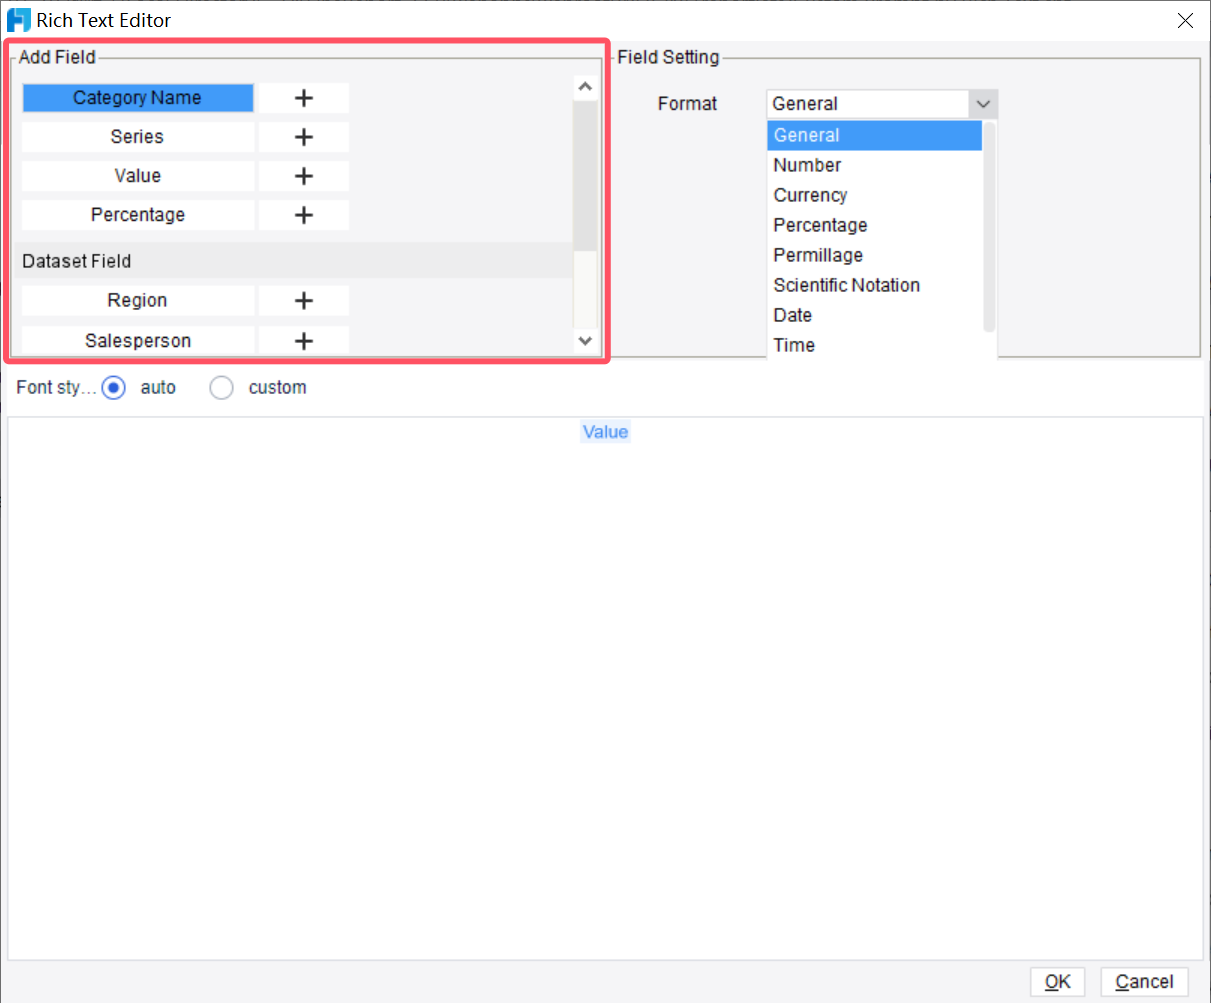Select the highlighted Category Name entry
The width and height of the screenshot is (1211, 1003).
pos(137,98)
